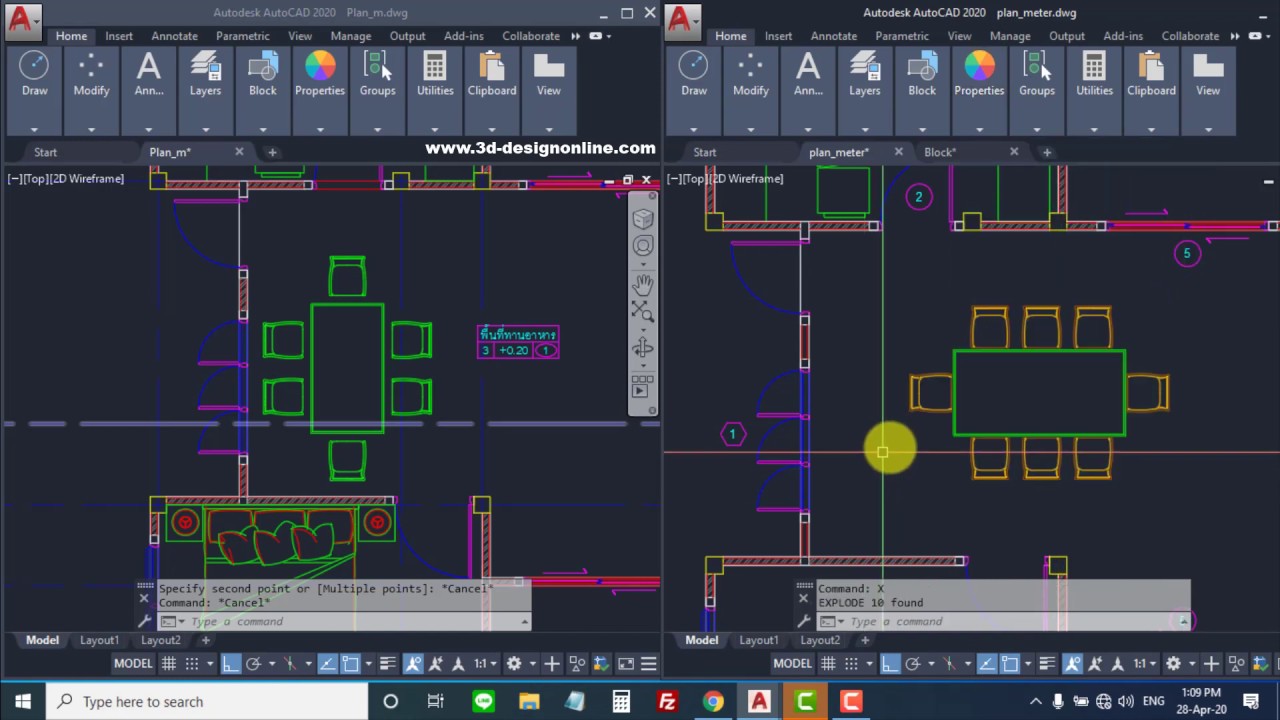Switch to Insert tab in Plan_m window
Screen dimensions: 1280x720
pos(119,36)
